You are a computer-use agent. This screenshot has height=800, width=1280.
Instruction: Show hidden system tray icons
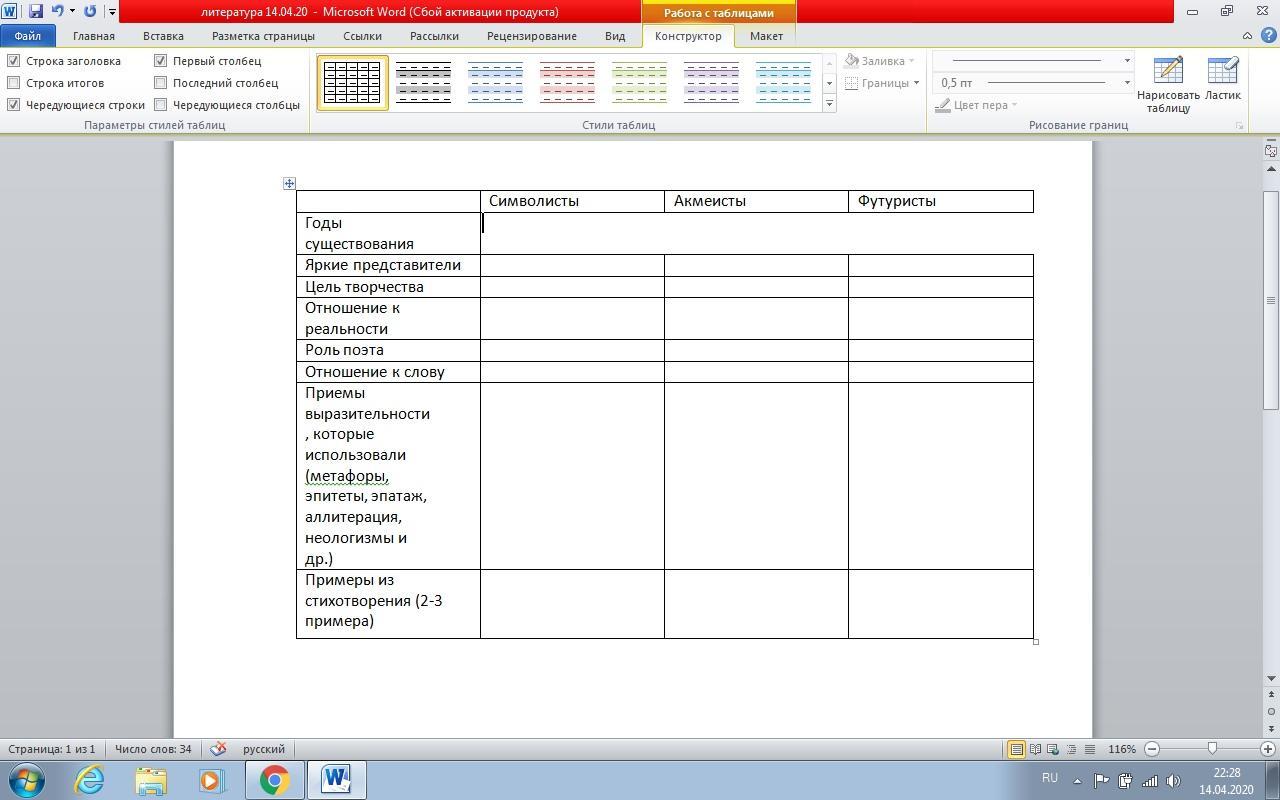(1077, 780)
